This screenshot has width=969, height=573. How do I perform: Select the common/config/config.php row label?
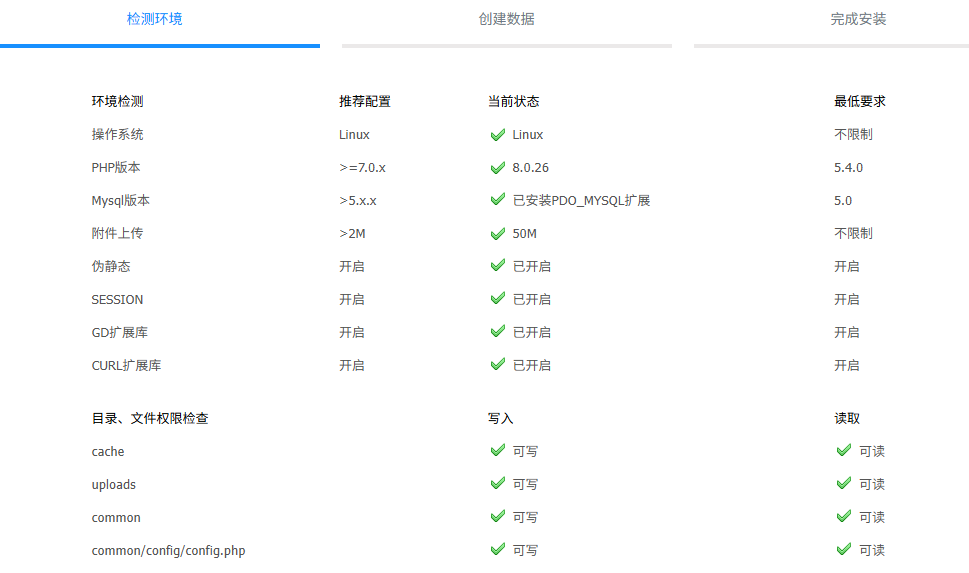coord(168,551)
